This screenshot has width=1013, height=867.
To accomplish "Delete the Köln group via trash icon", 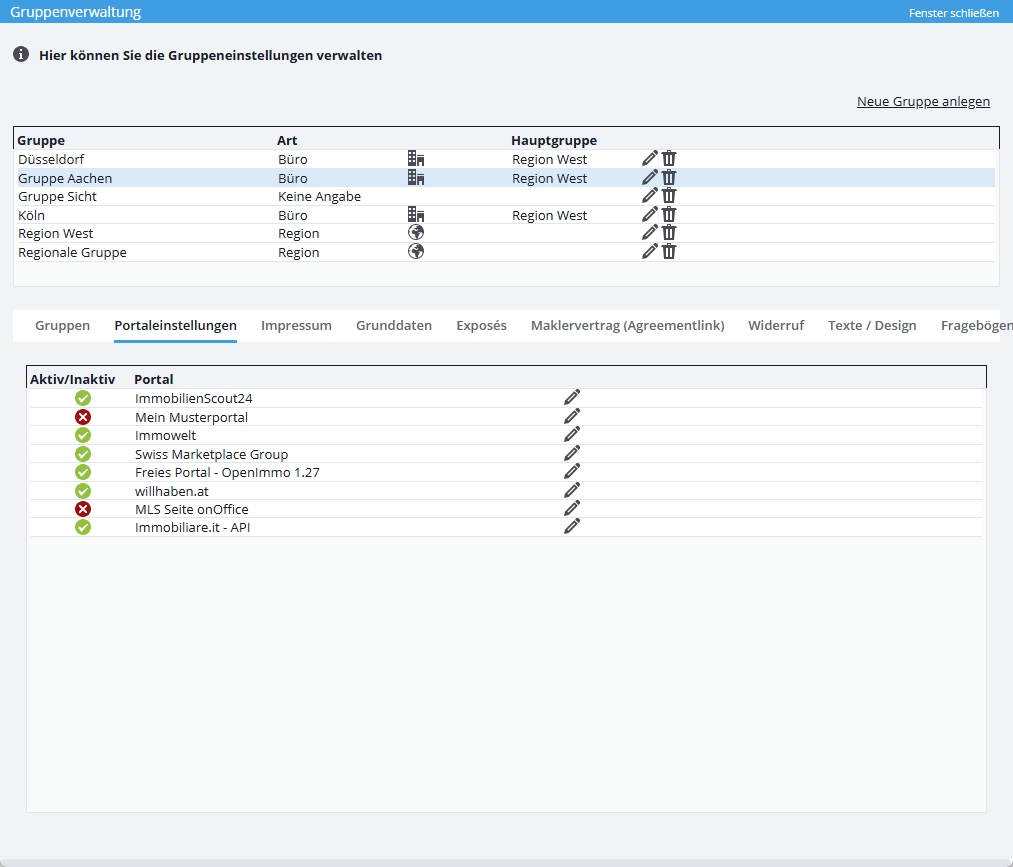I will click(669, 214).
